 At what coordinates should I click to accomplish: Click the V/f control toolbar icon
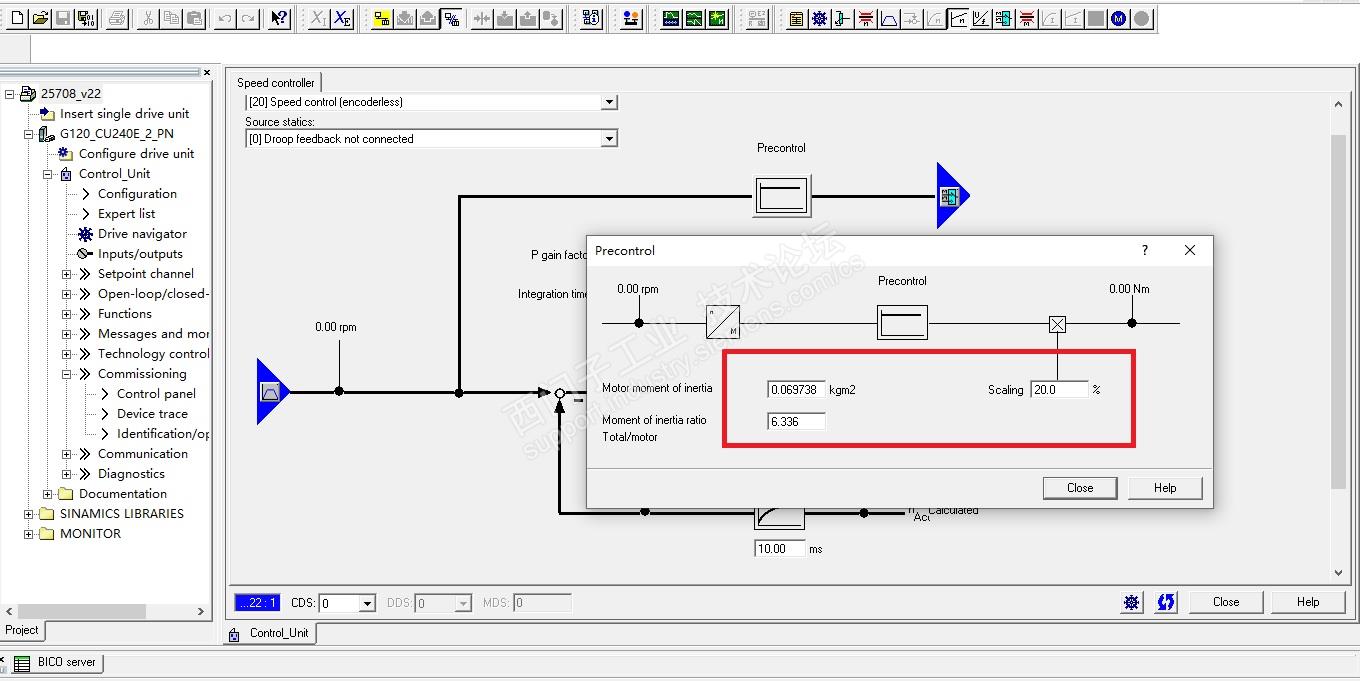980,18
